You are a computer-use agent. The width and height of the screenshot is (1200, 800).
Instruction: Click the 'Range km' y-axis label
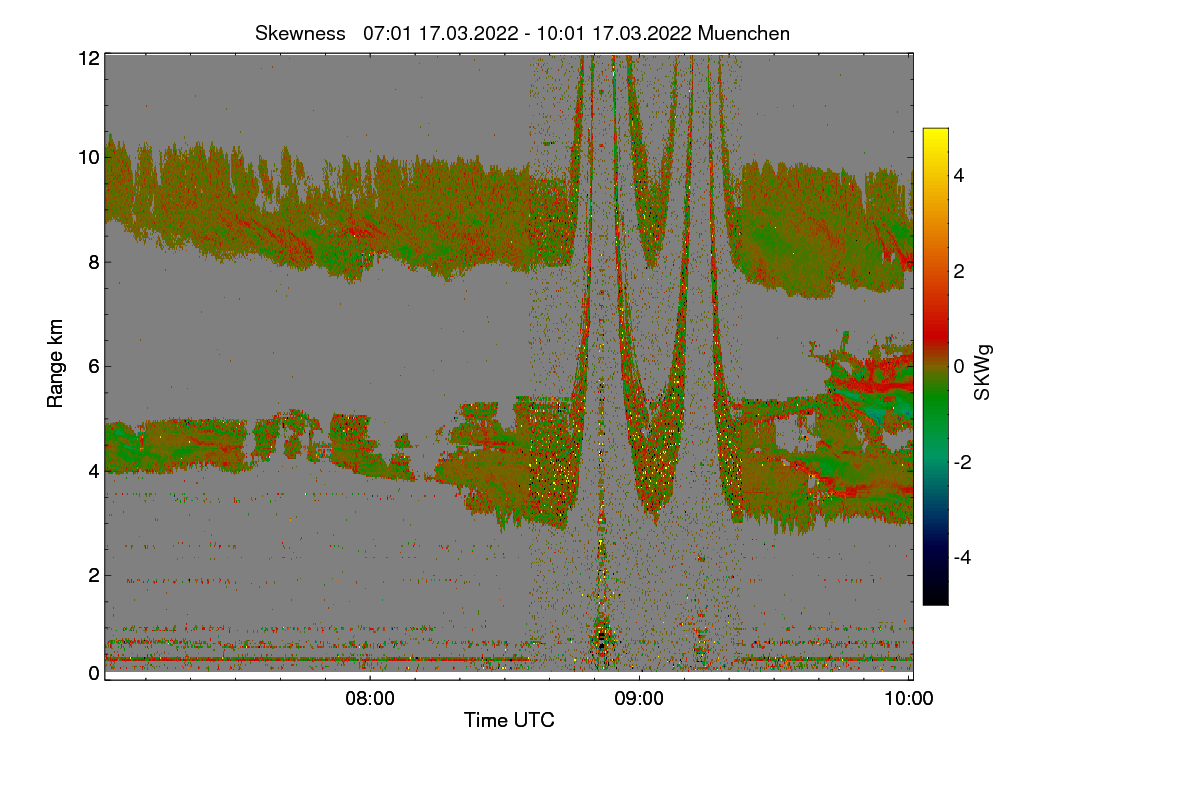56,364
